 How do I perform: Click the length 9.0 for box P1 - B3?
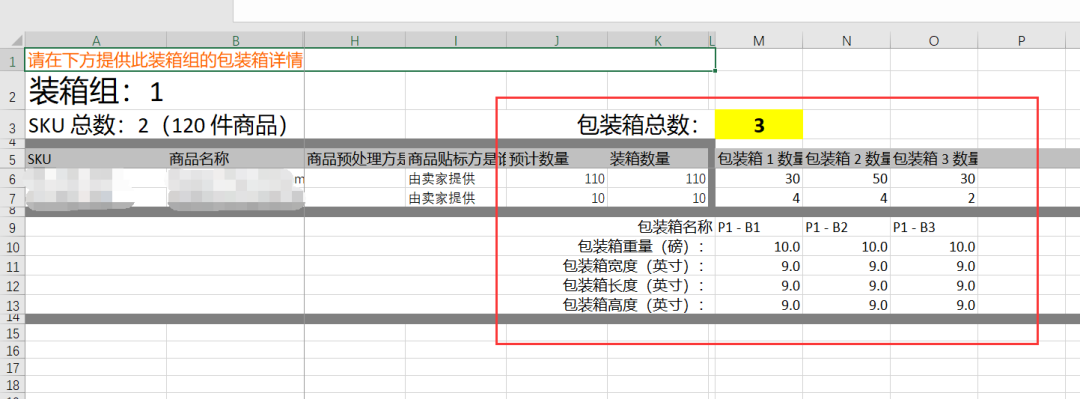pos(966,285)
